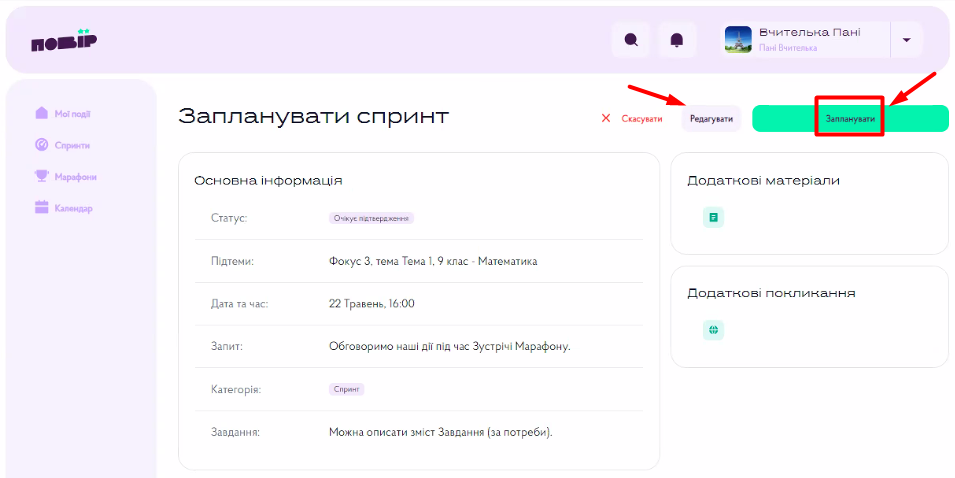Click the red X cancel icon
This screenshot has width=955, height=478.
pos(605,119)
